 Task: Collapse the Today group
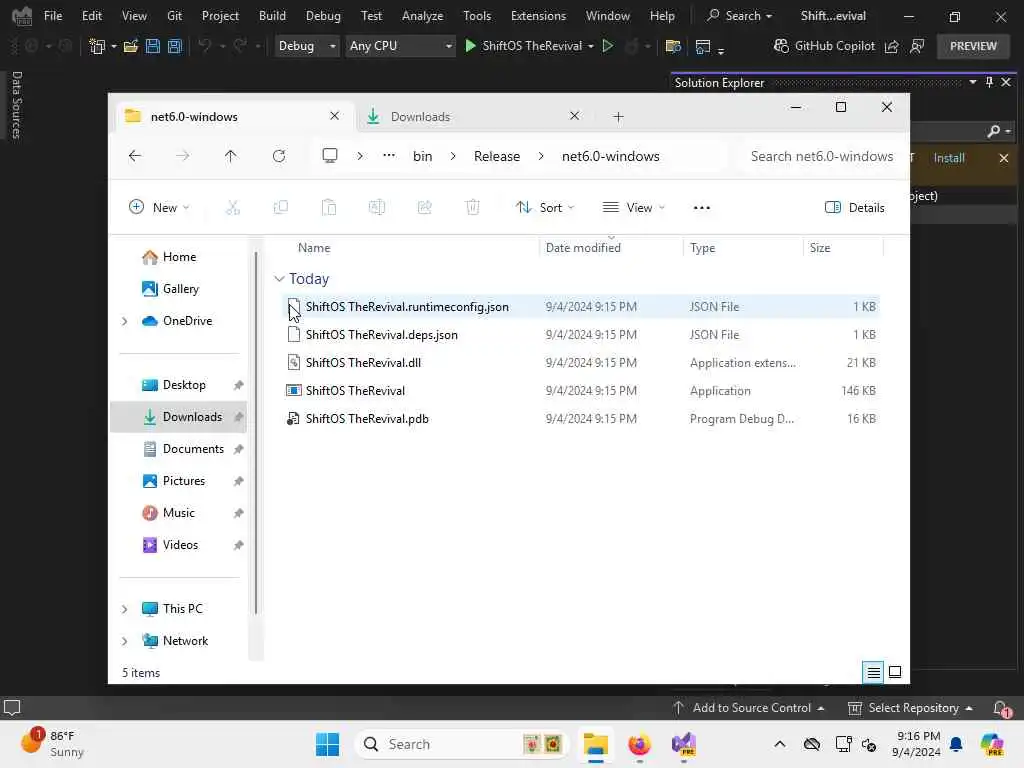pyautogui.click(x=280, y=279)
